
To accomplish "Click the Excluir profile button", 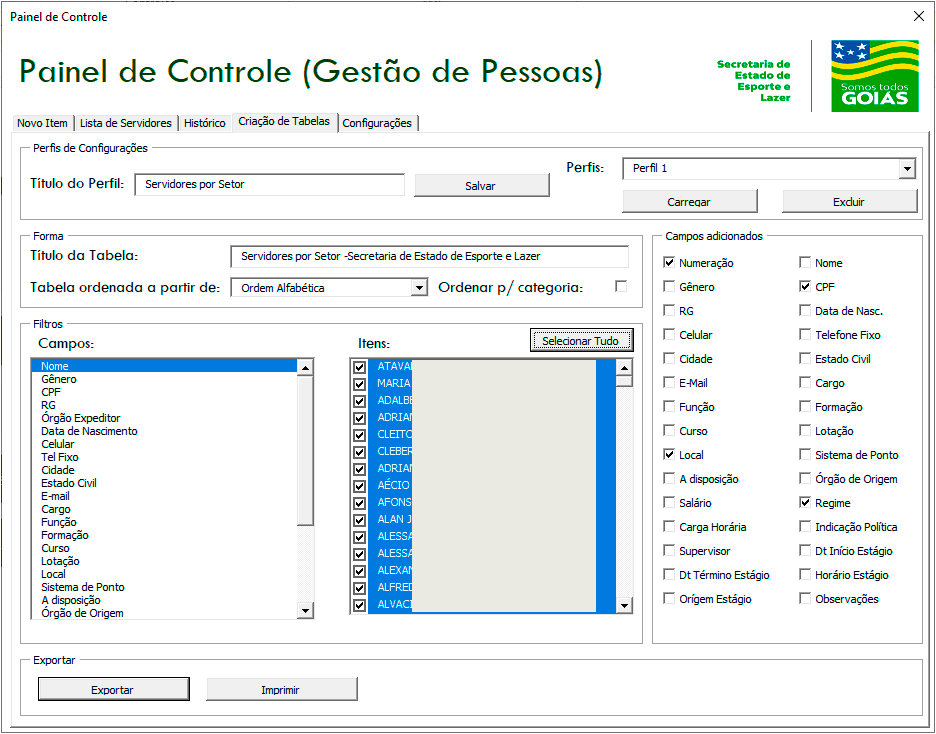I will (x=849, y=202).
